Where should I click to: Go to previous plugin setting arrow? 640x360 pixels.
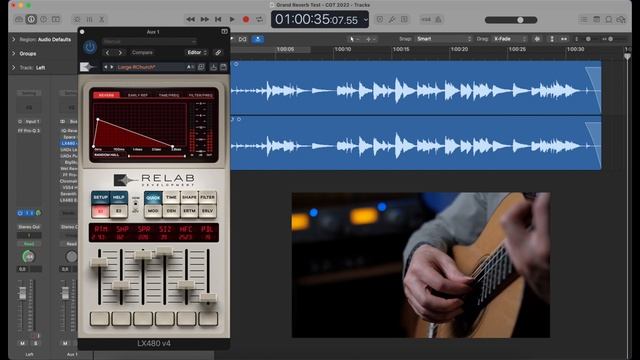click(107, 53)
